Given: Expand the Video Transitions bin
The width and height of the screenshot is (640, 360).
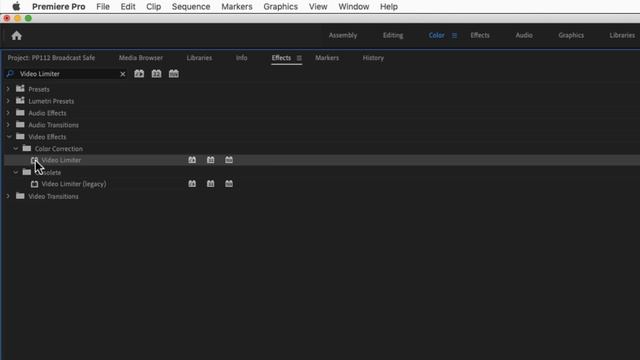Looking at the screenshot, I should (x=8, y=196).
